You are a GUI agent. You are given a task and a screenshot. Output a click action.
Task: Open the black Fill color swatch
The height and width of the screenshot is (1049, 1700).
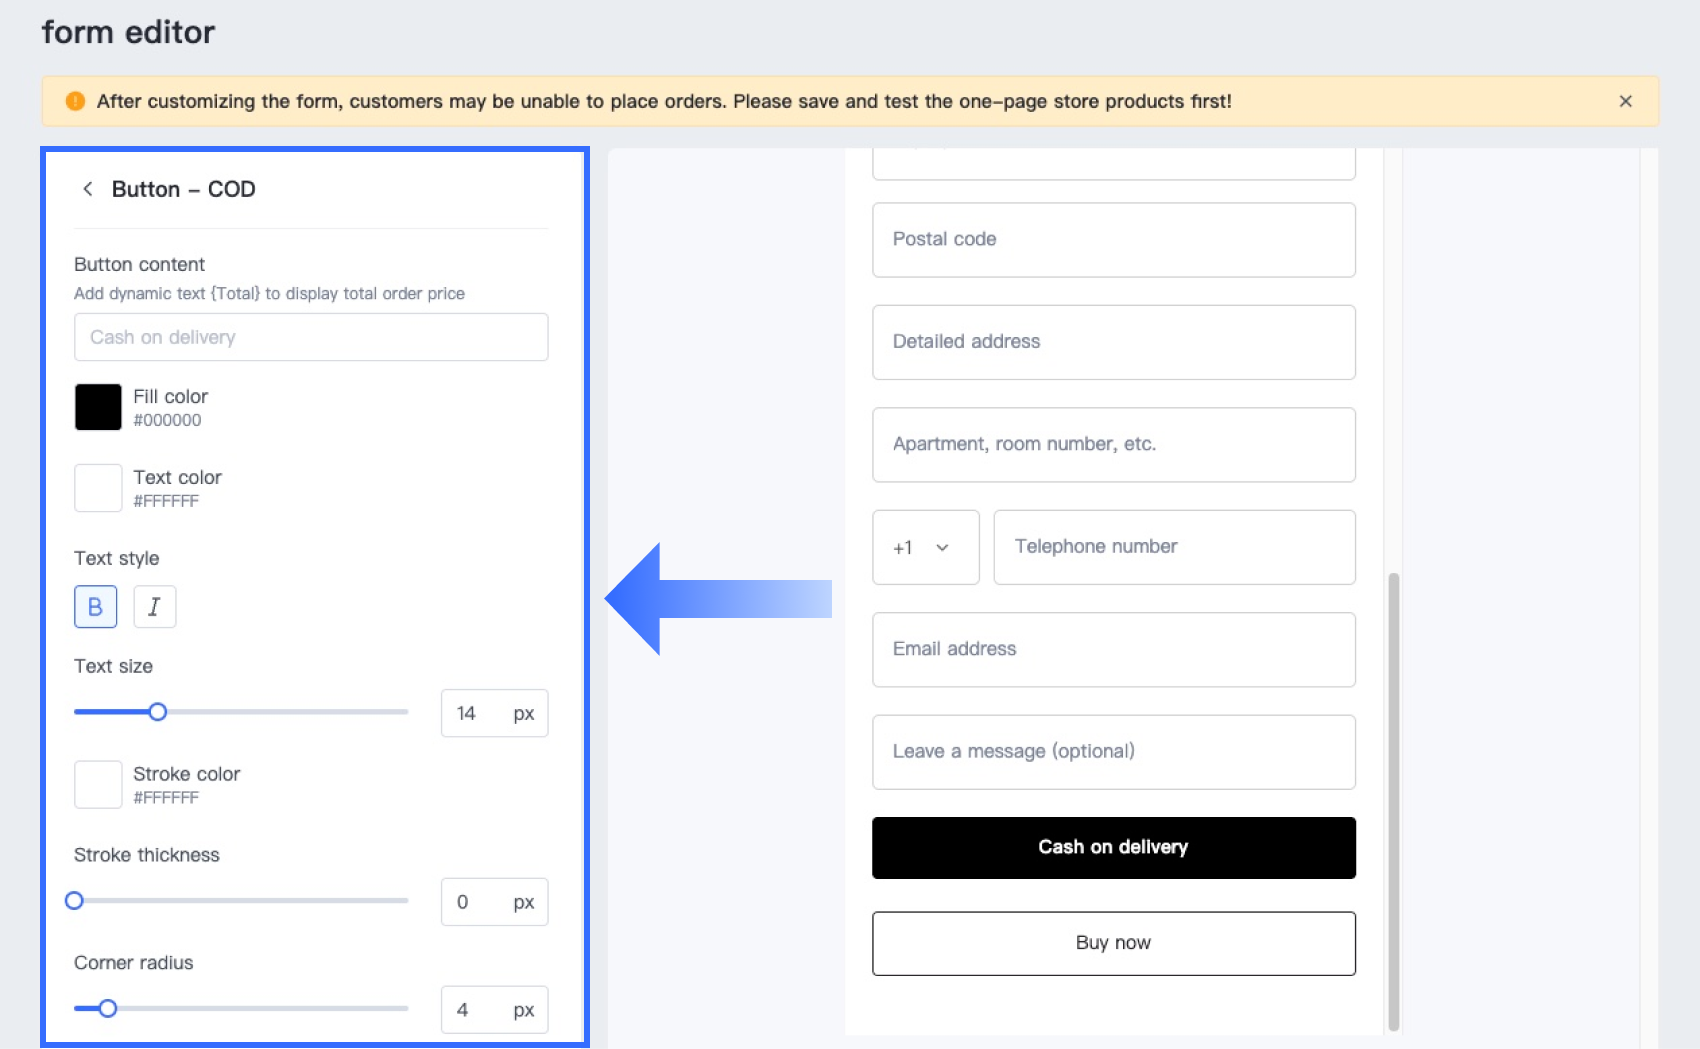coord(98,407)
